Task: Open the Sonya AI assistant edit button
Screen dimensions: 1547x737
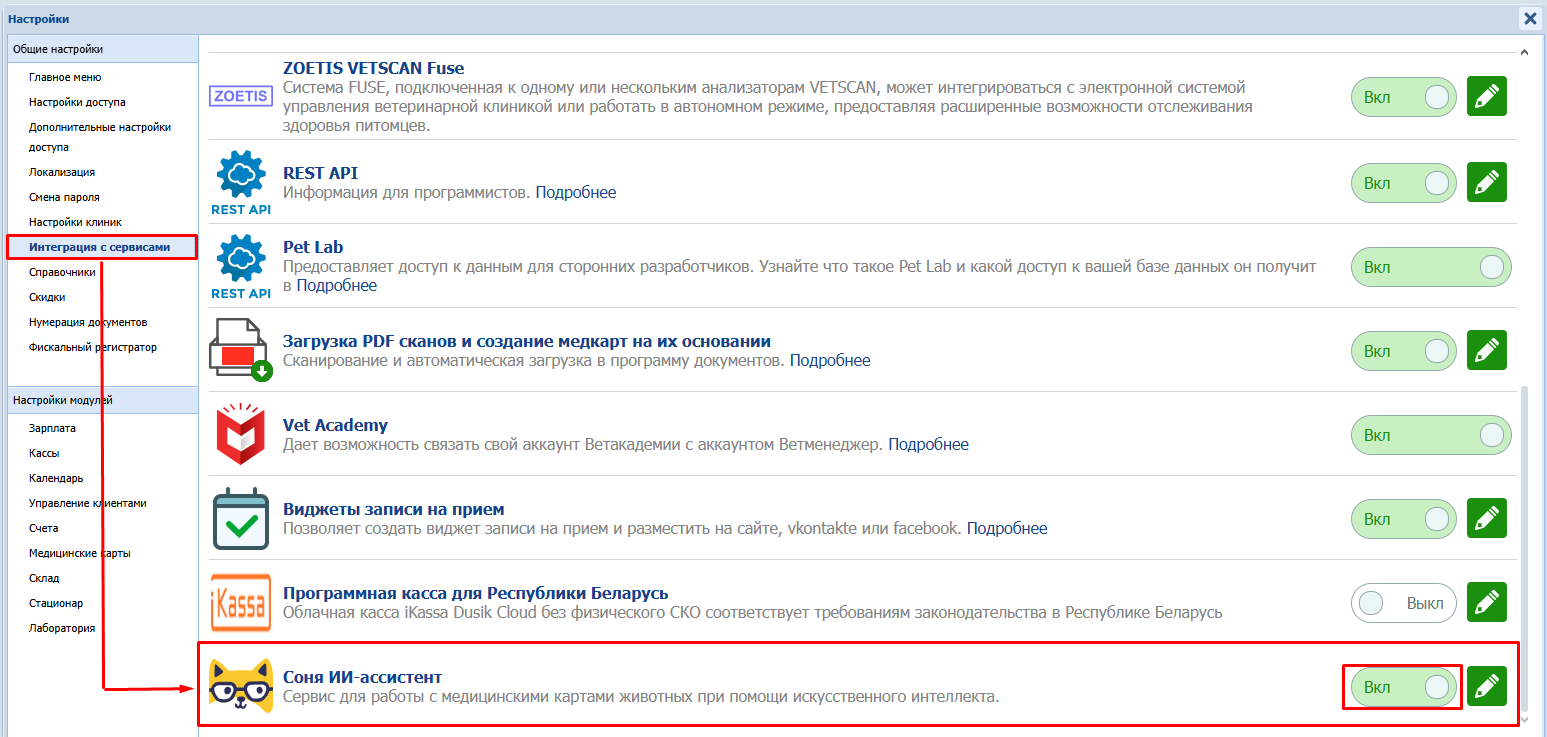Action: point(1486,686)
